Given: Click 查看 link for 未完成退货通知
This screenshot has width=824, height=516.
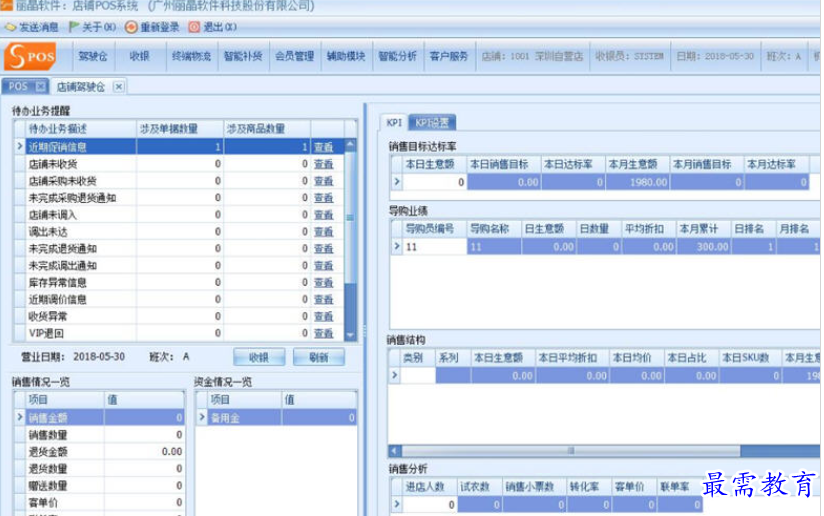Looking at the screenshot, I should [324, 249].
